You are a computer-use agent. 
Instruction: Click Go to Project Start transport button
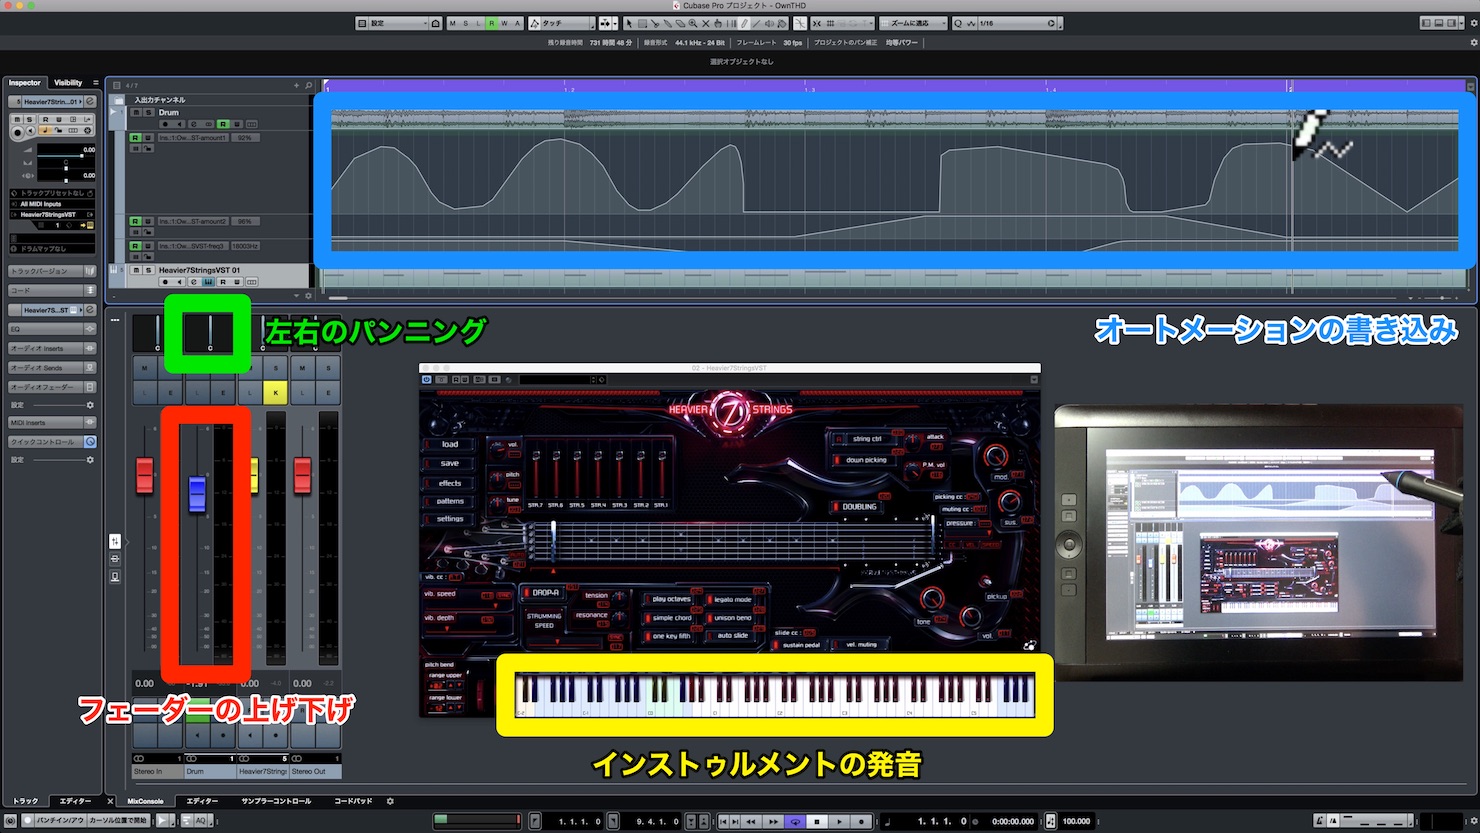click(722, 821)
